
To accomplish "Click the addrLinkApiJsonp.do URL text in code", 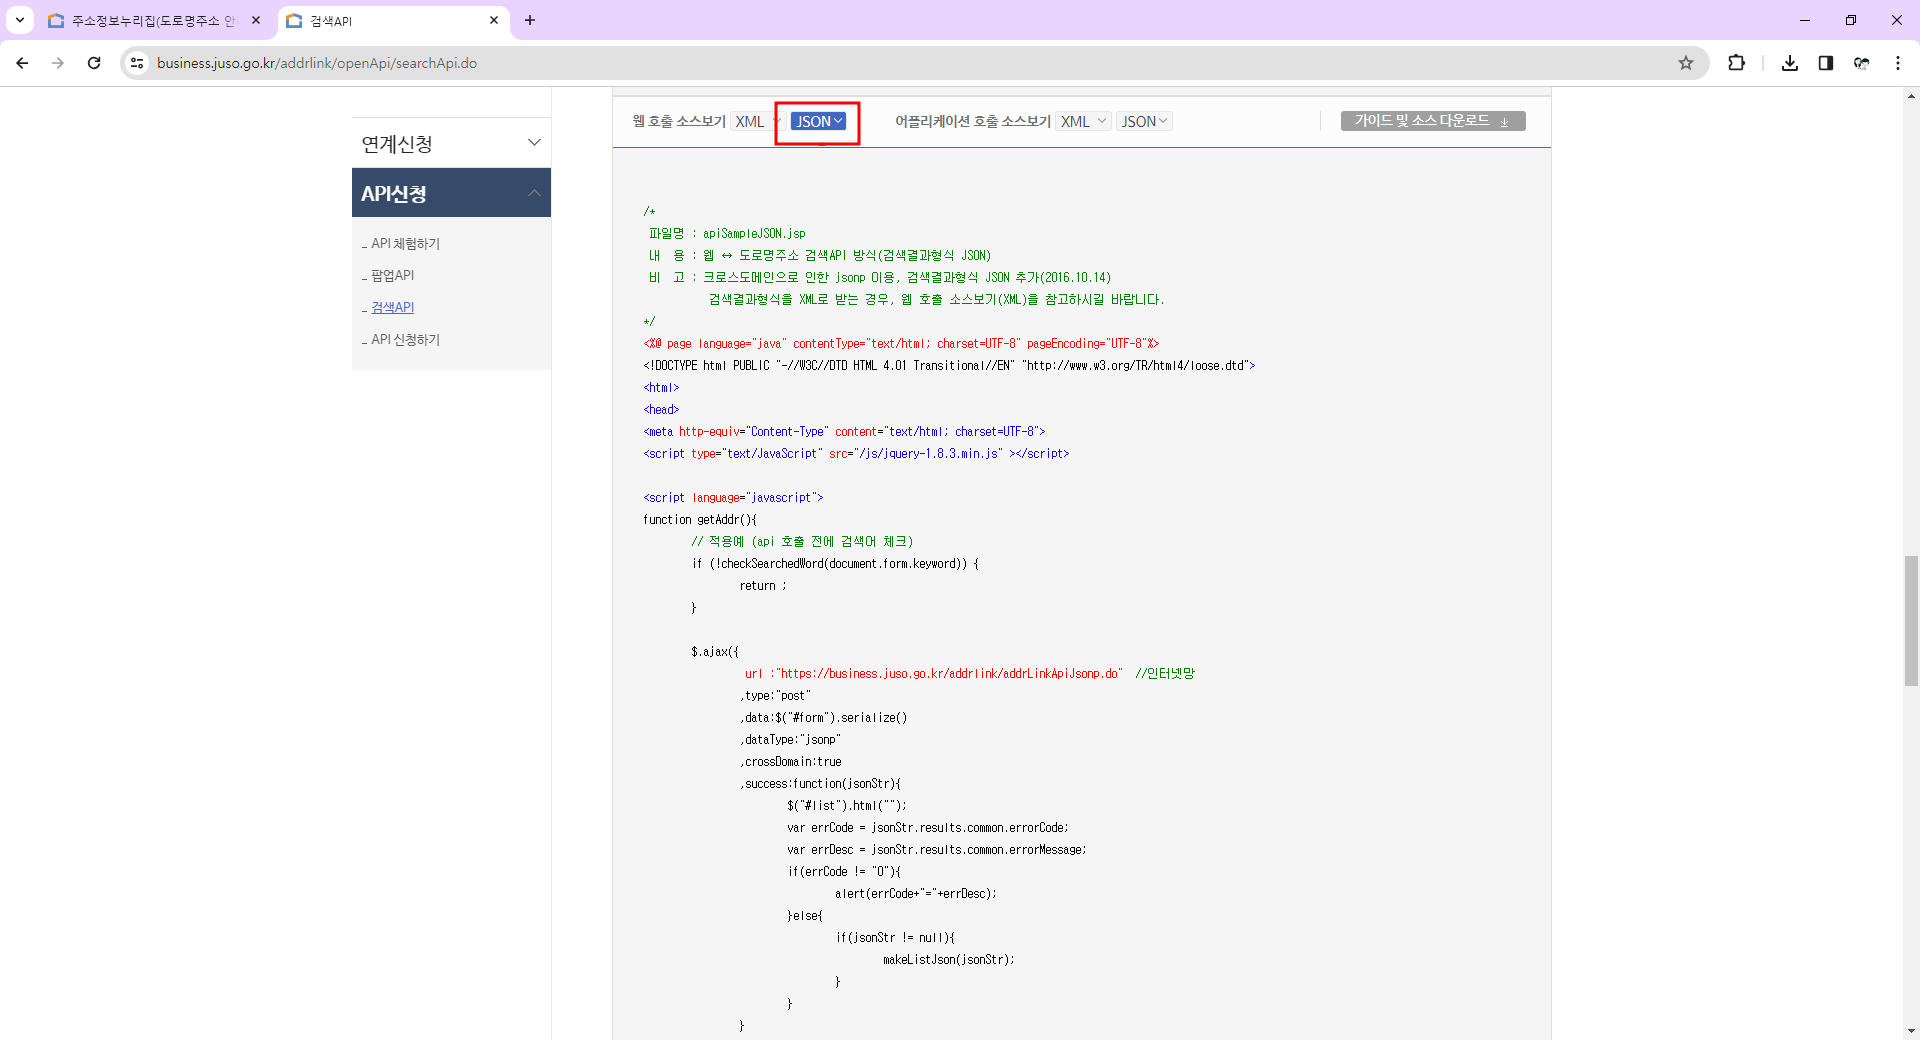I will 950,674.
